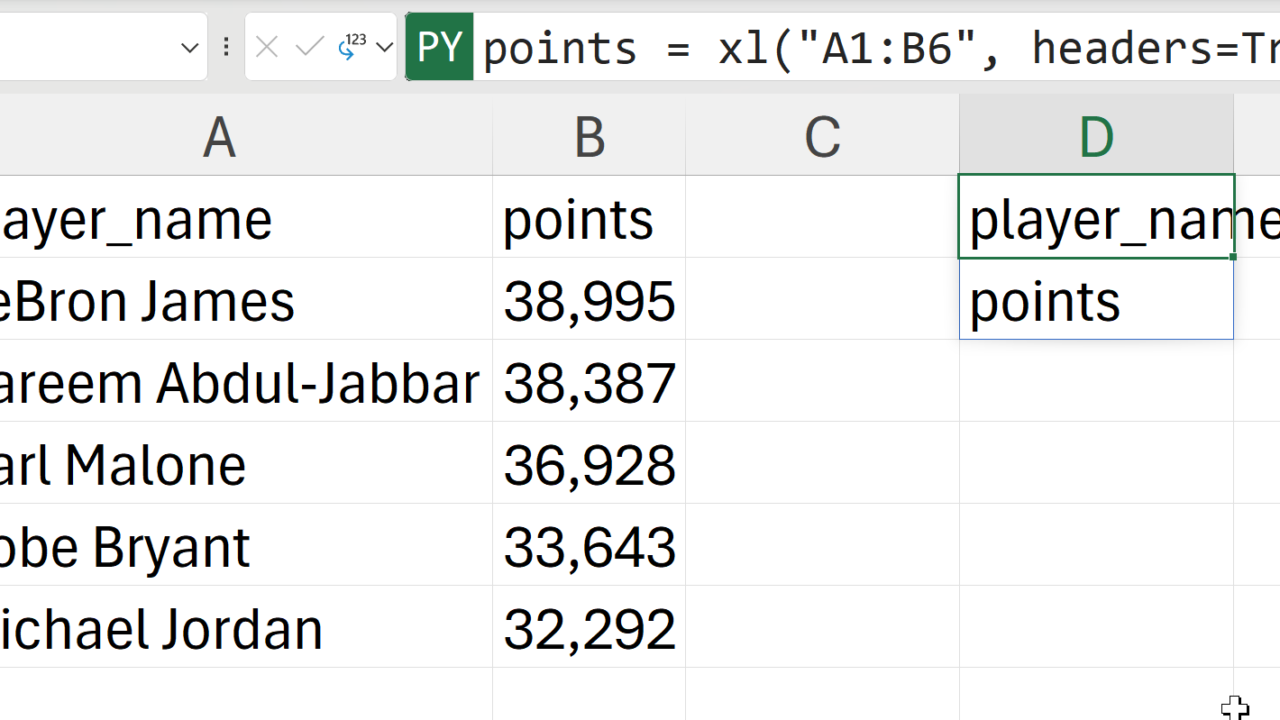Open the Python output type dropdown chevron
This screenshot has width=1280, height=720.
pos(385,47)
